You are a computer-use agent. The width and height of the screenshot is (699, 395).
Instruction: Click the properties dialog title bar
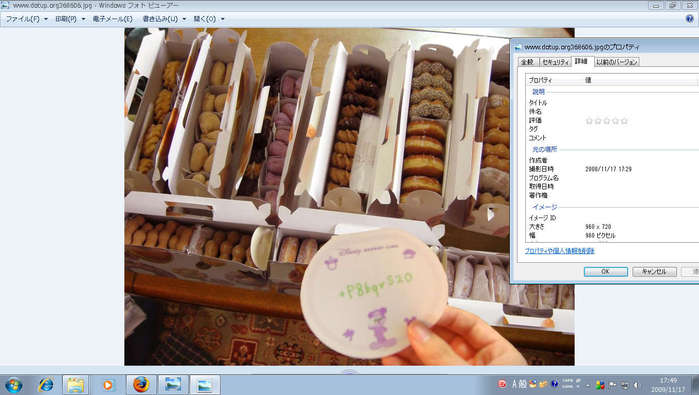[605, 47]
